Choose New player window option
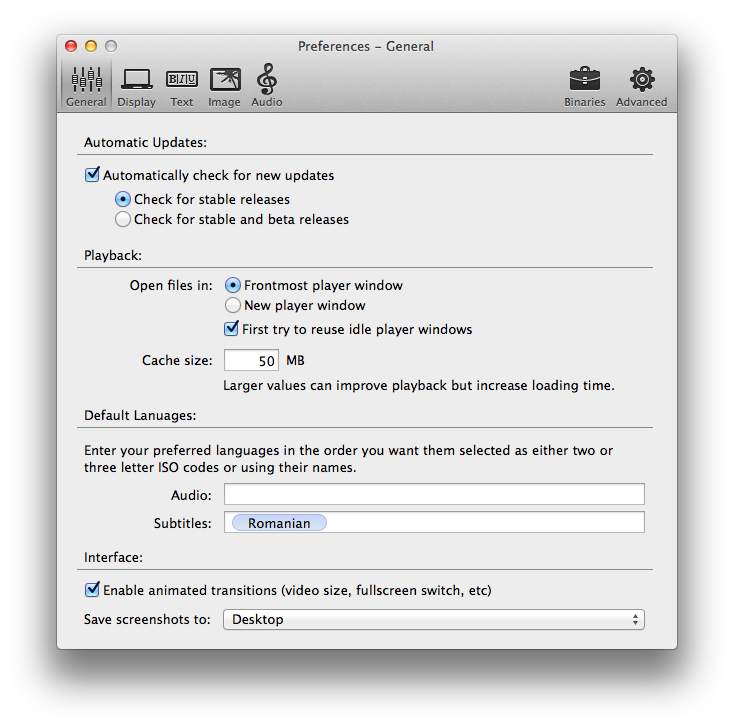734x728 pixels. click(x=233, y=306)
